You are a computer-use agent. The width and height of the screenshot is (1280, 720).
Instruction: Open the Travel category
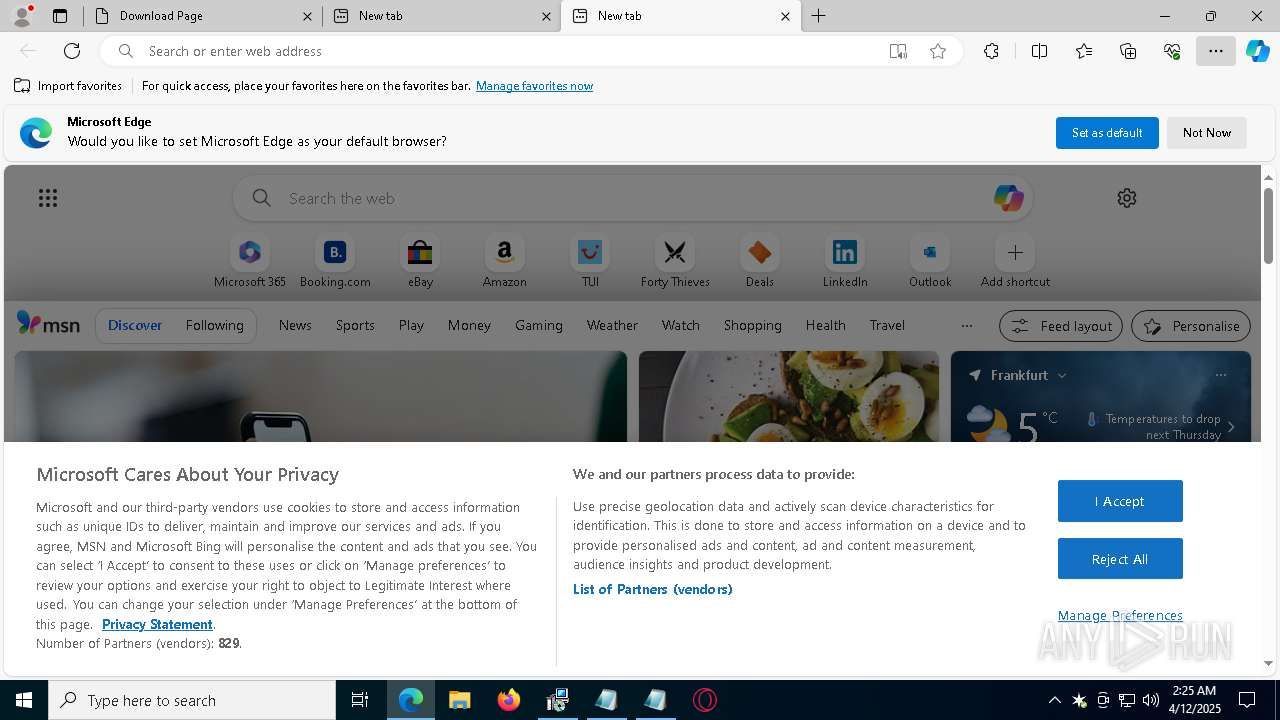(887, 325)
